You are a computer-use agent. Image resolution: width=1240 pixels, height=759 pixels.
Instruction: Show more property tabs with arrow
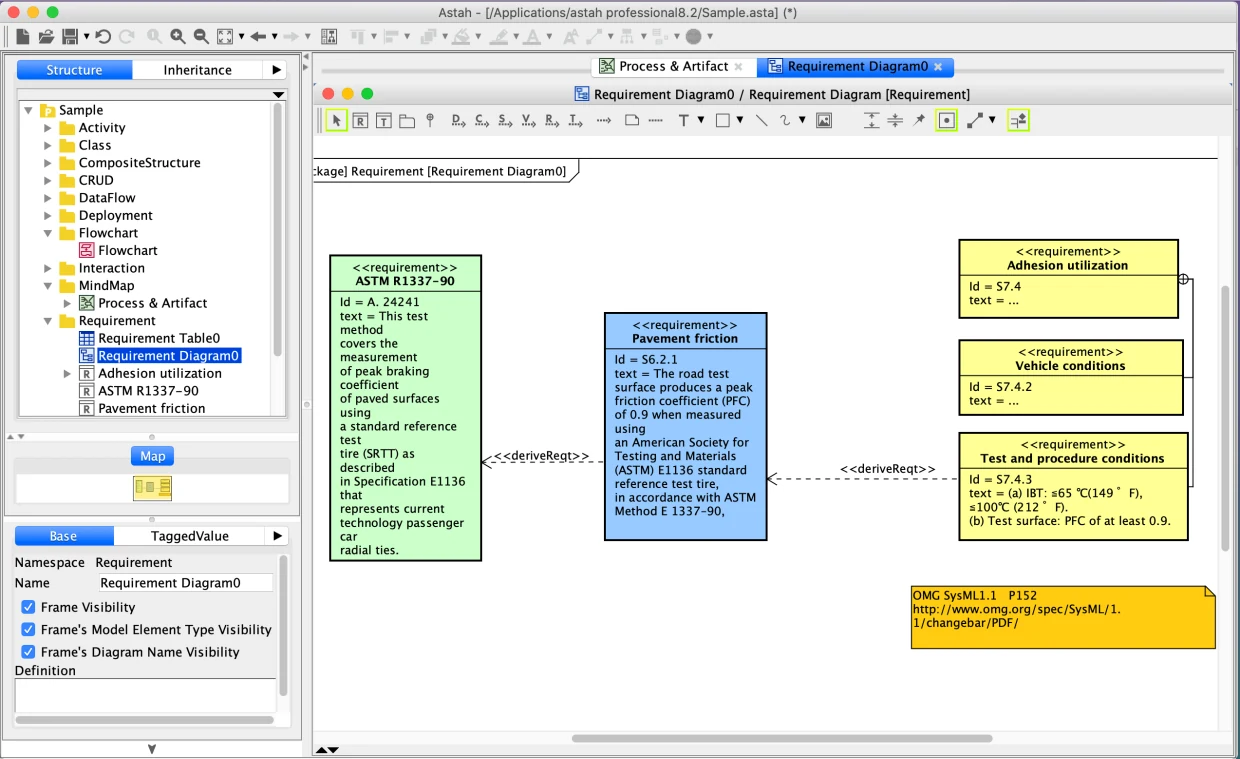277,536
